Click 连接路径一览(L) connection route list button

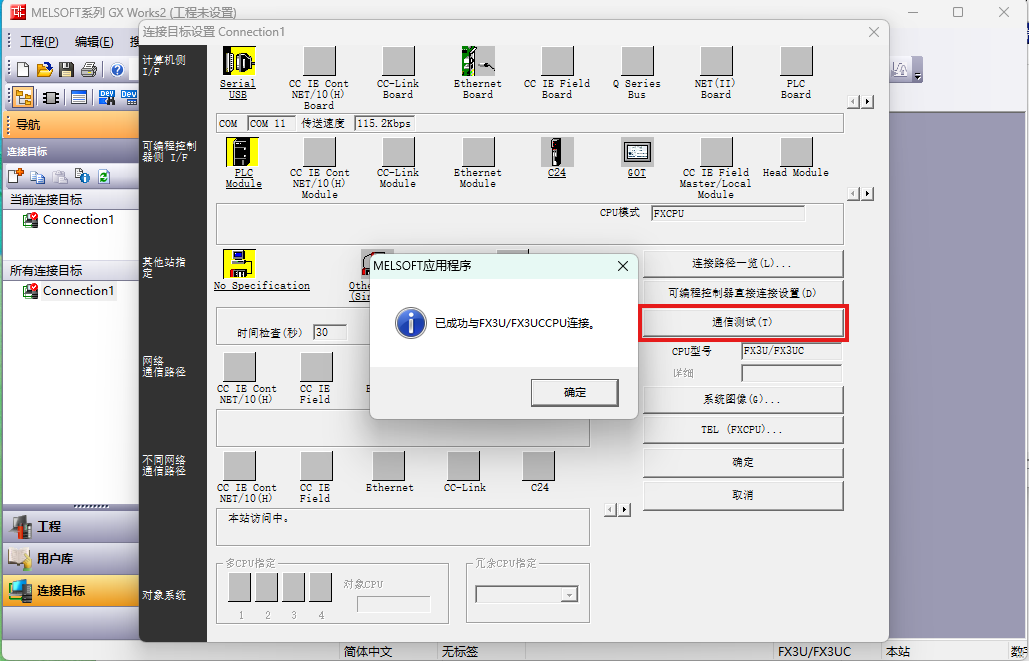point(743,263)
